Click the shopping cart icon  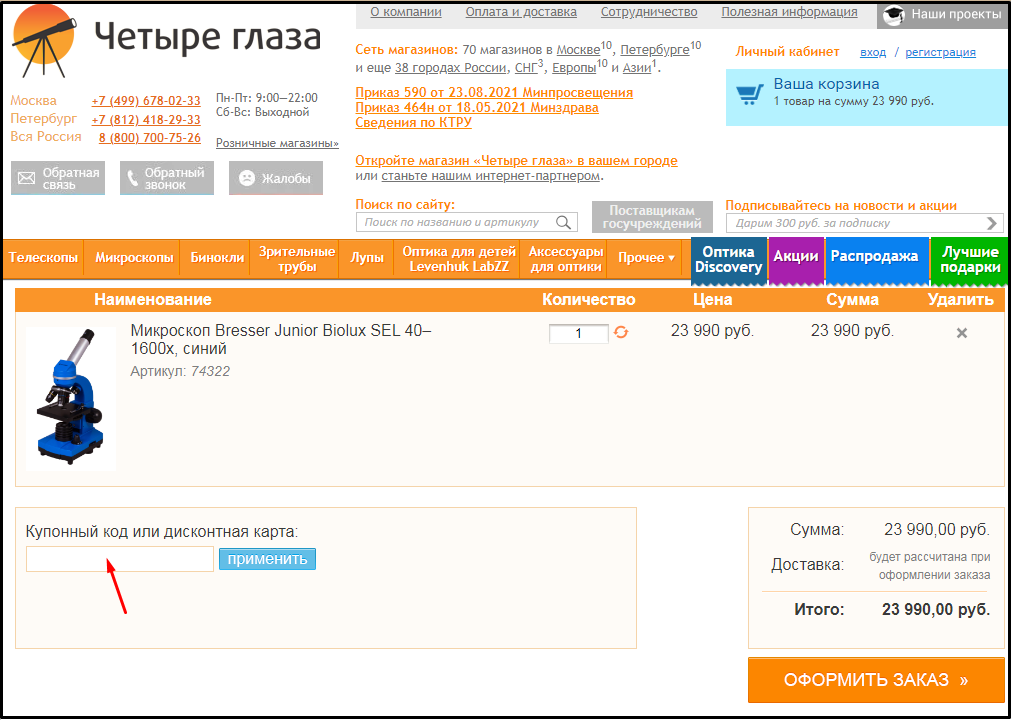749,95
